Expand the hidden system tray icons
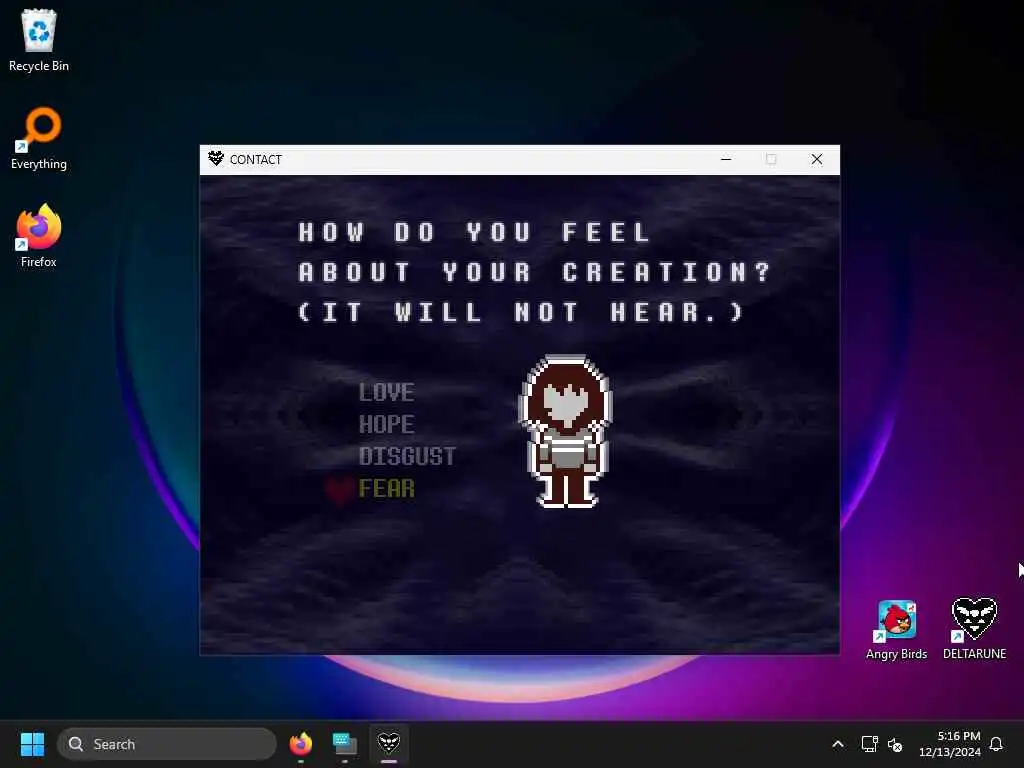Screen dimensions: 1024x768 pos(837,744)
